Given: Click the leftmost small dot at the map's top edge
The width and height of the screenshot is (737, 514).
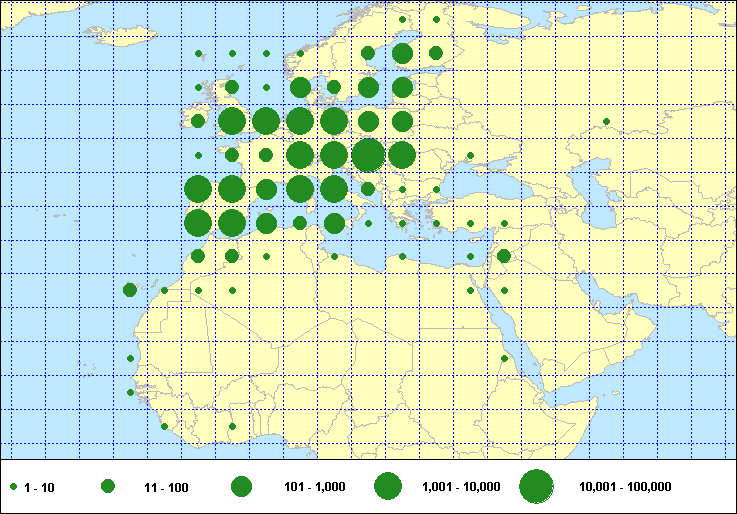Looking at the screenshot, I should click(402, 19).
